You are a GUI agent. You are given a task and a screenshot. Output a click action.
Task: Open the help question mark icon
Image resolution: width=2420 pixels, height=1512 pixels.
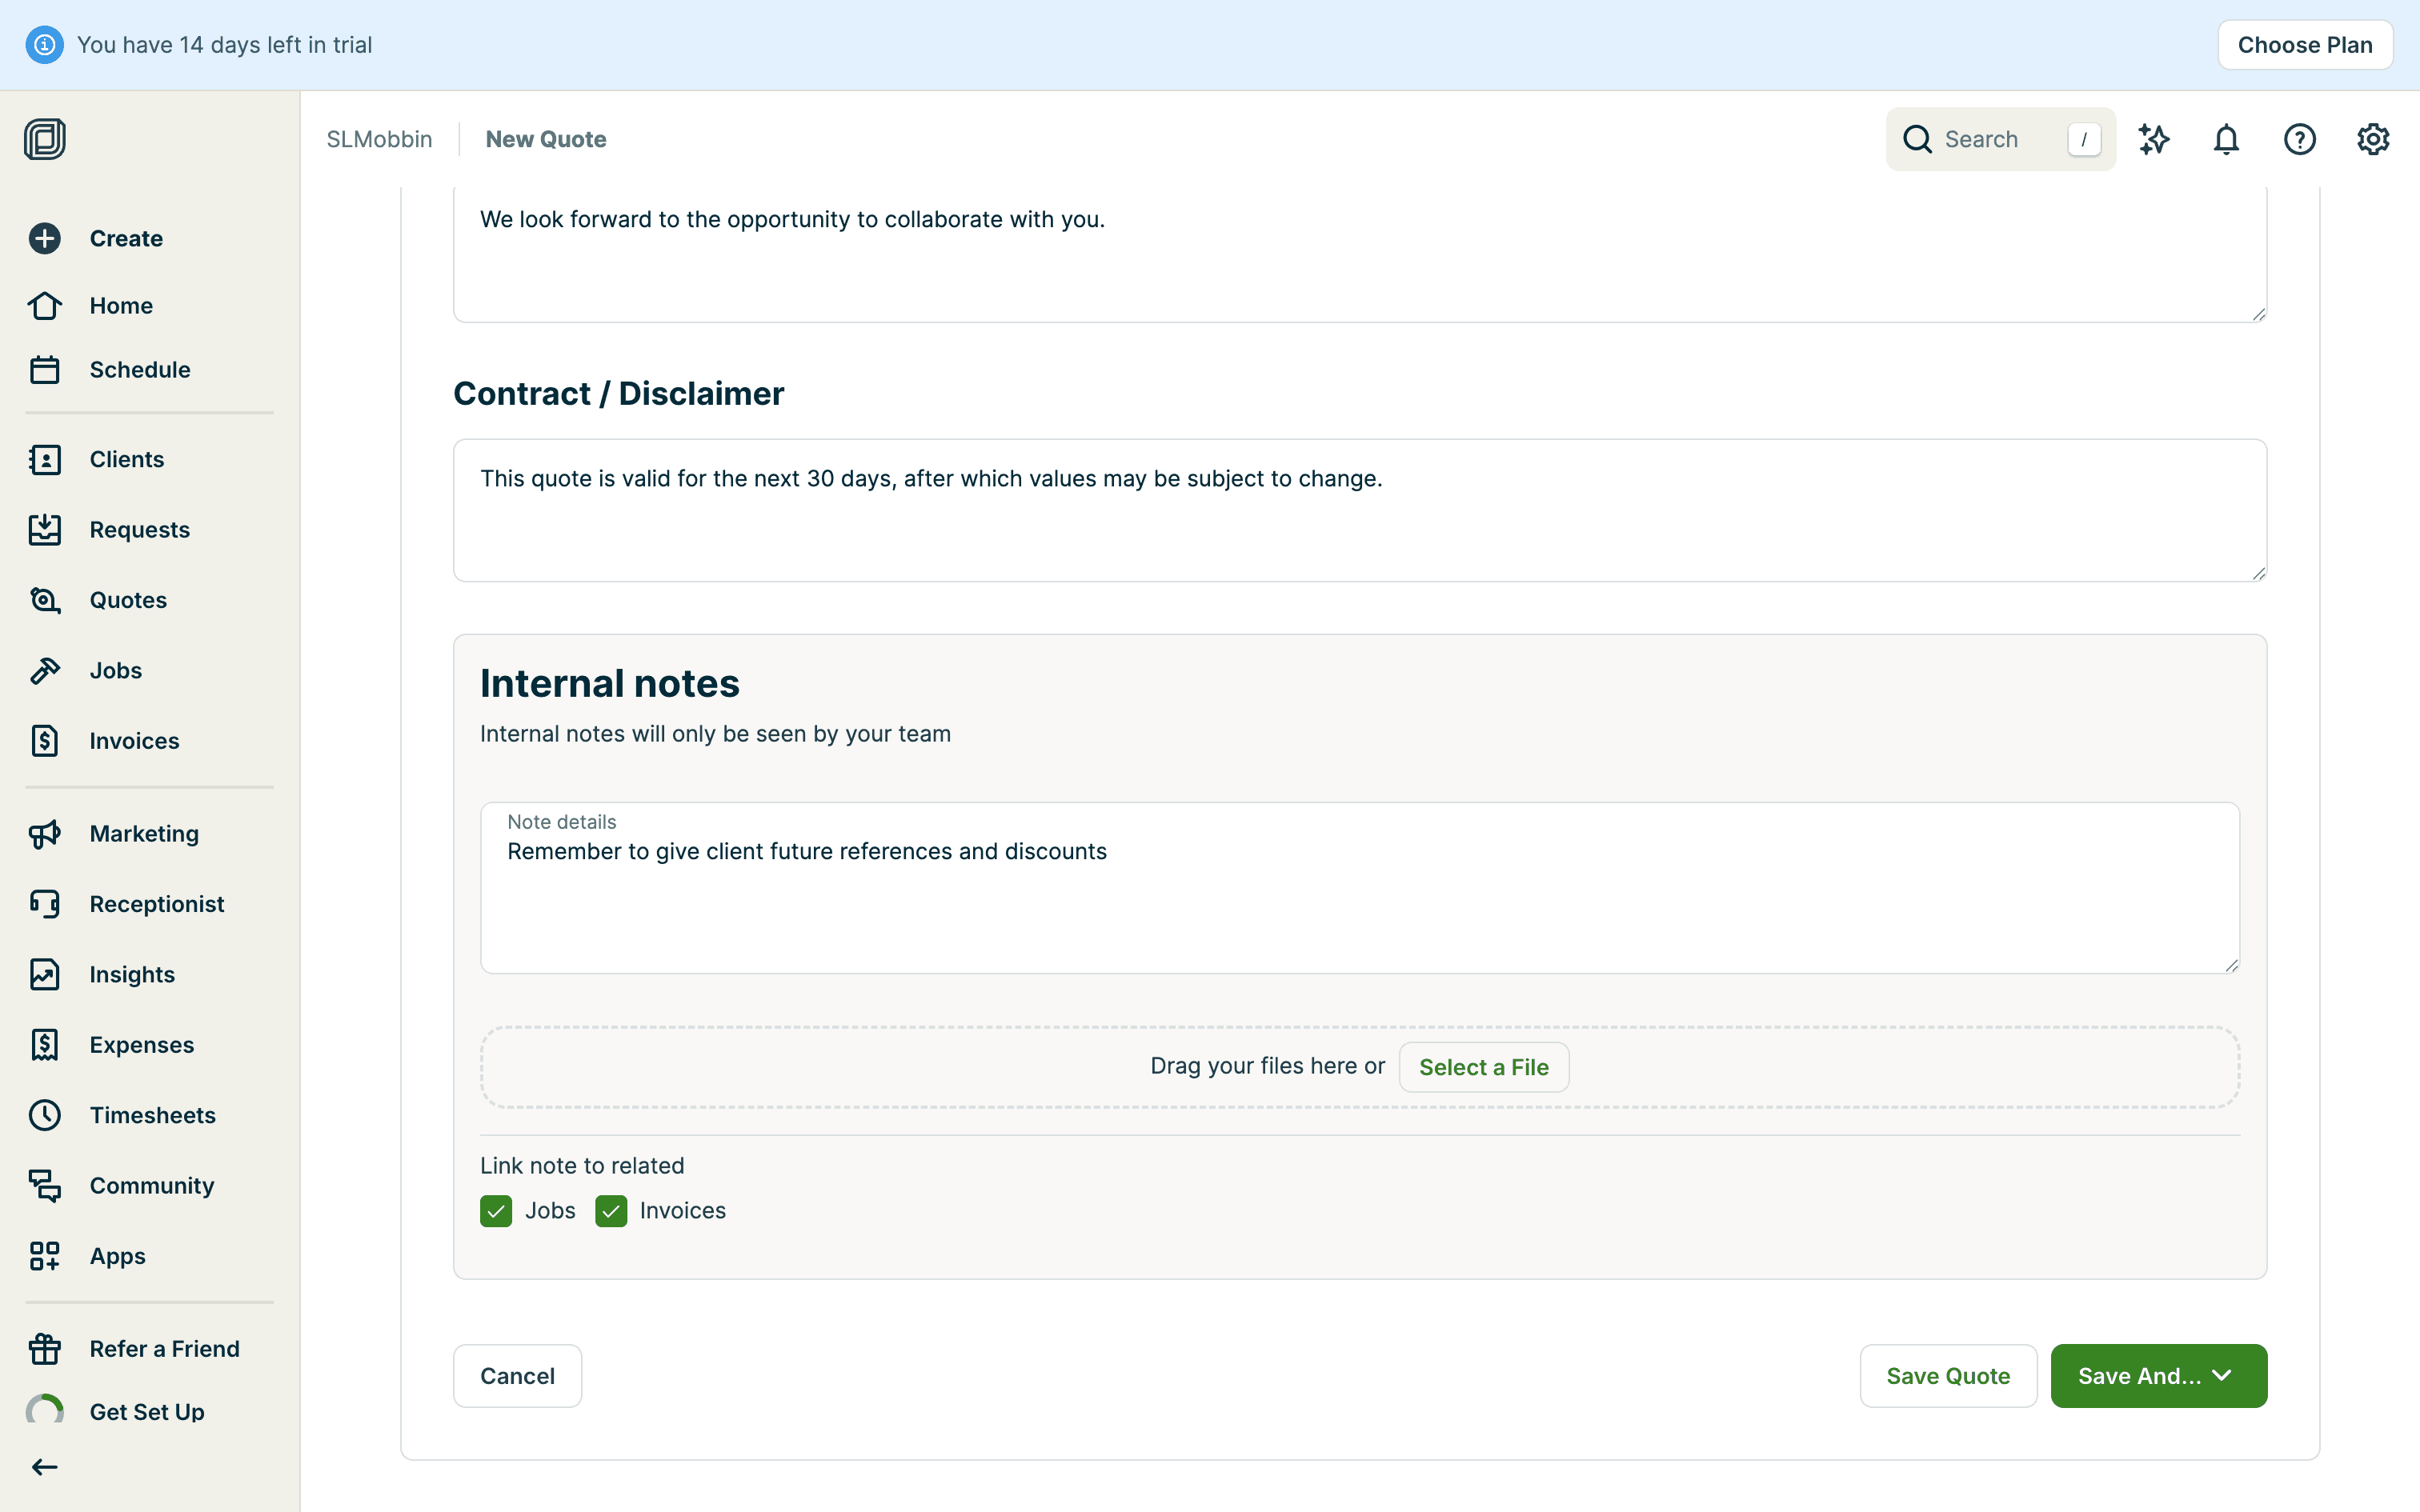tap(2299, 139)
